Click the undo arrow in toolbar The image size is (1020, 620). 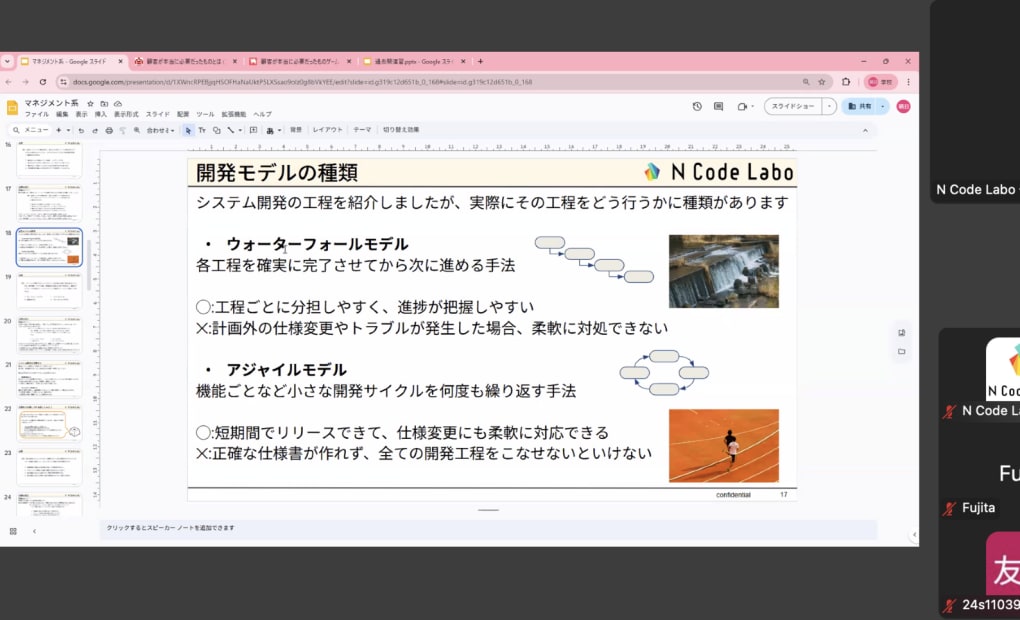click(83, 130)
